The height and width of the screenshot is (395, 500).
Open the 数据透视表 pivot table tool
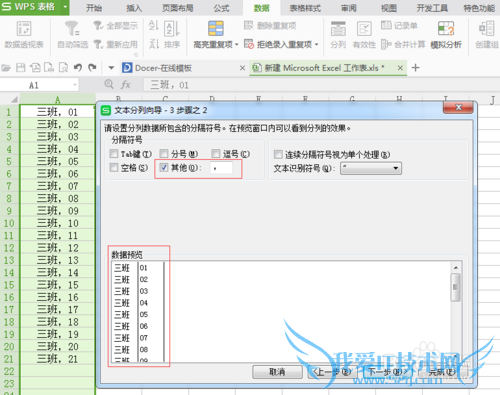click(x=24, y=34)
